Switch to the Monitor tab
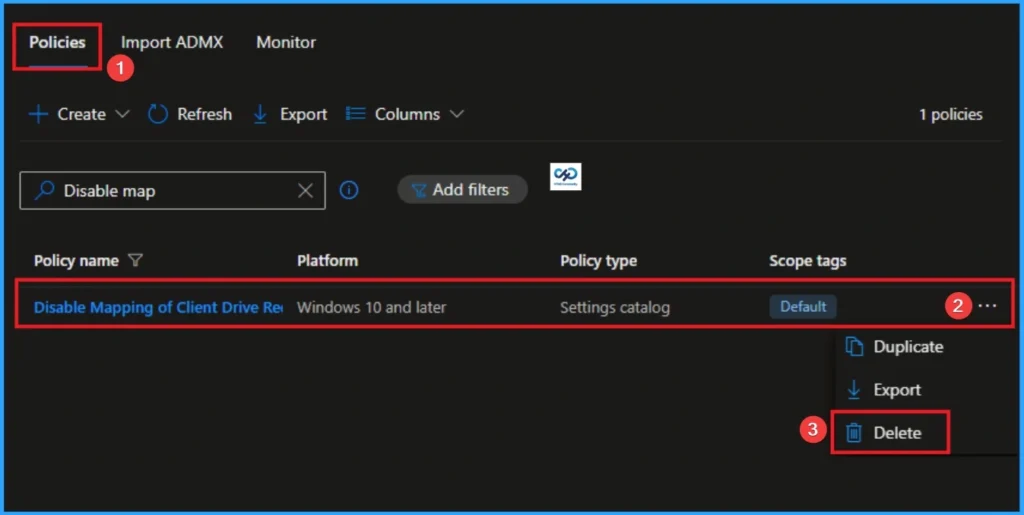The width and height of the screenshot is (1024, 515). [x=286, y=42]
